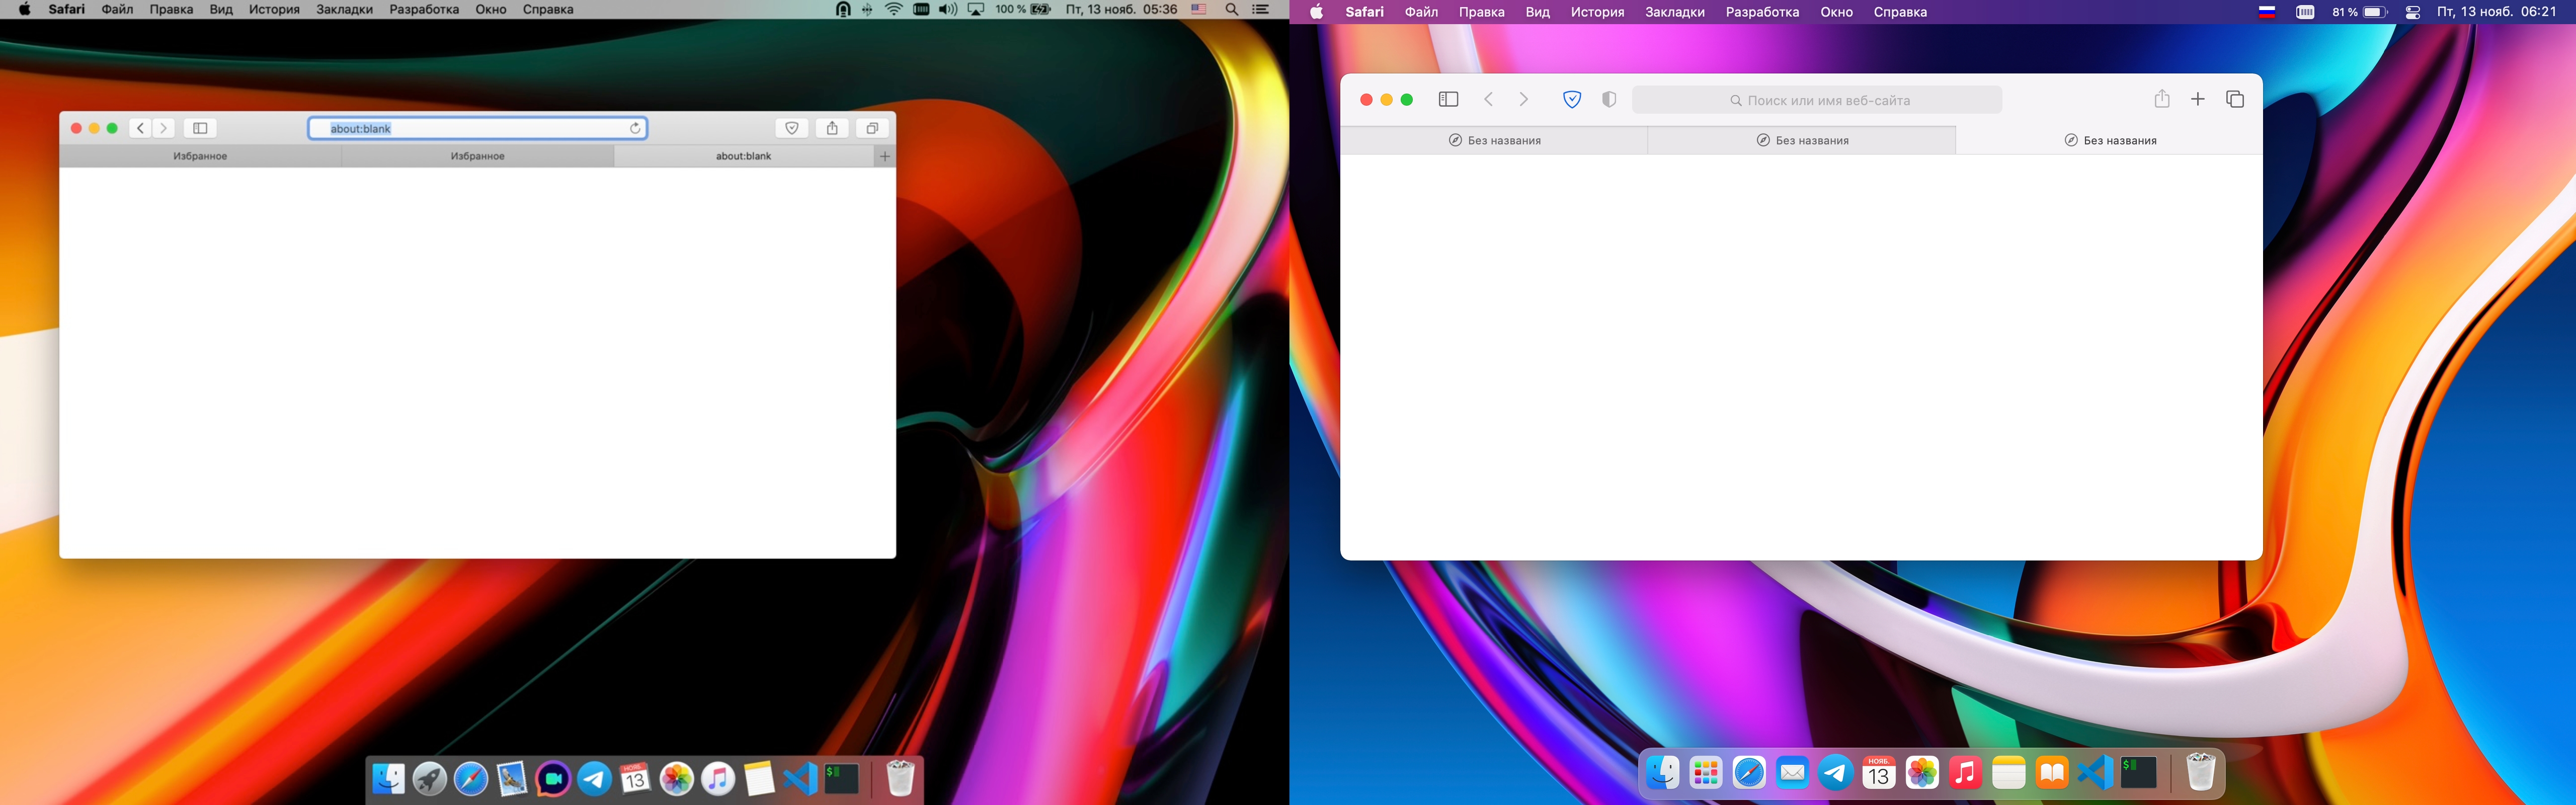Click the 81 % battery indicator
Viewport: 2576px width, 805px height.
pyautogui.click(x=2360, y=12)
